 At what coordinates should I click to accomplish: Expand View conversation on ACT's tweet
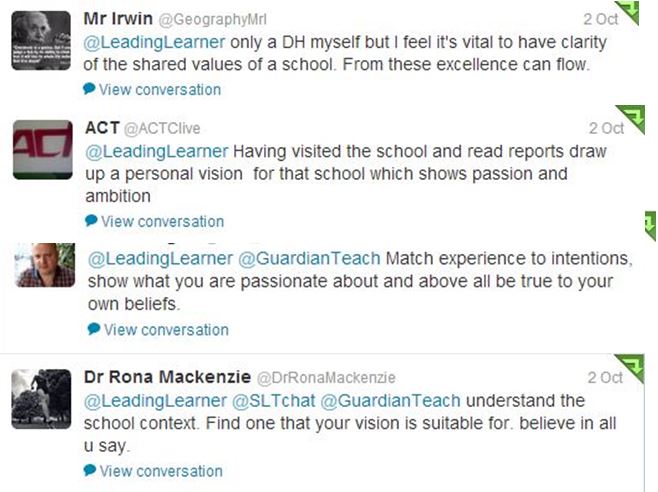pos(162,221)
